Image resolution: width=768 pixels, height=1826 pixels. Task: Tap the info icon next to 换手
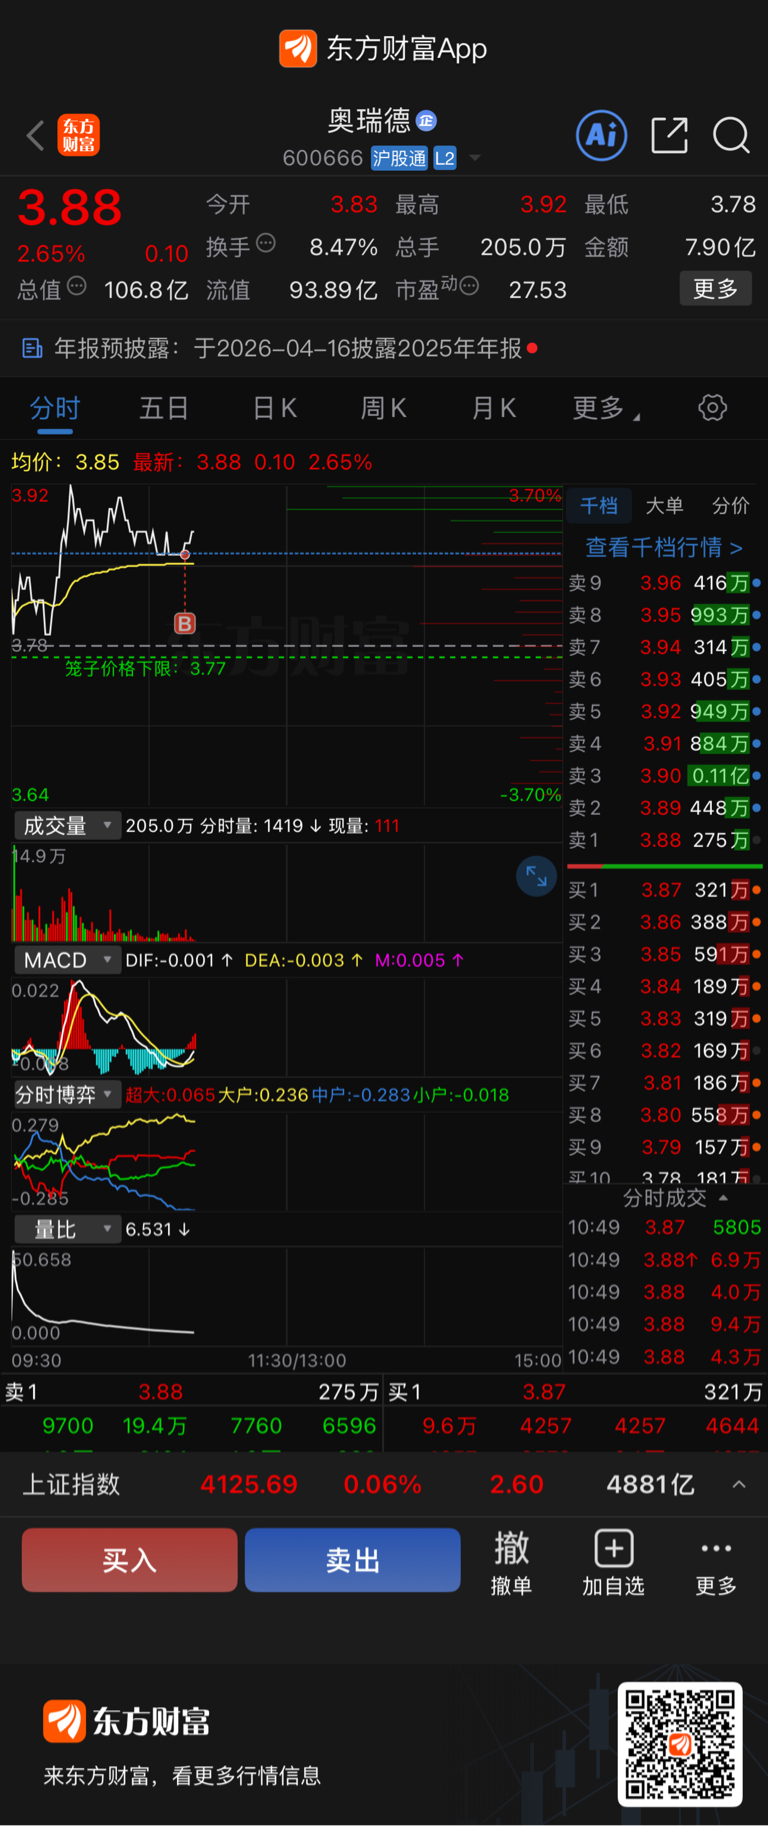point(266,243)
